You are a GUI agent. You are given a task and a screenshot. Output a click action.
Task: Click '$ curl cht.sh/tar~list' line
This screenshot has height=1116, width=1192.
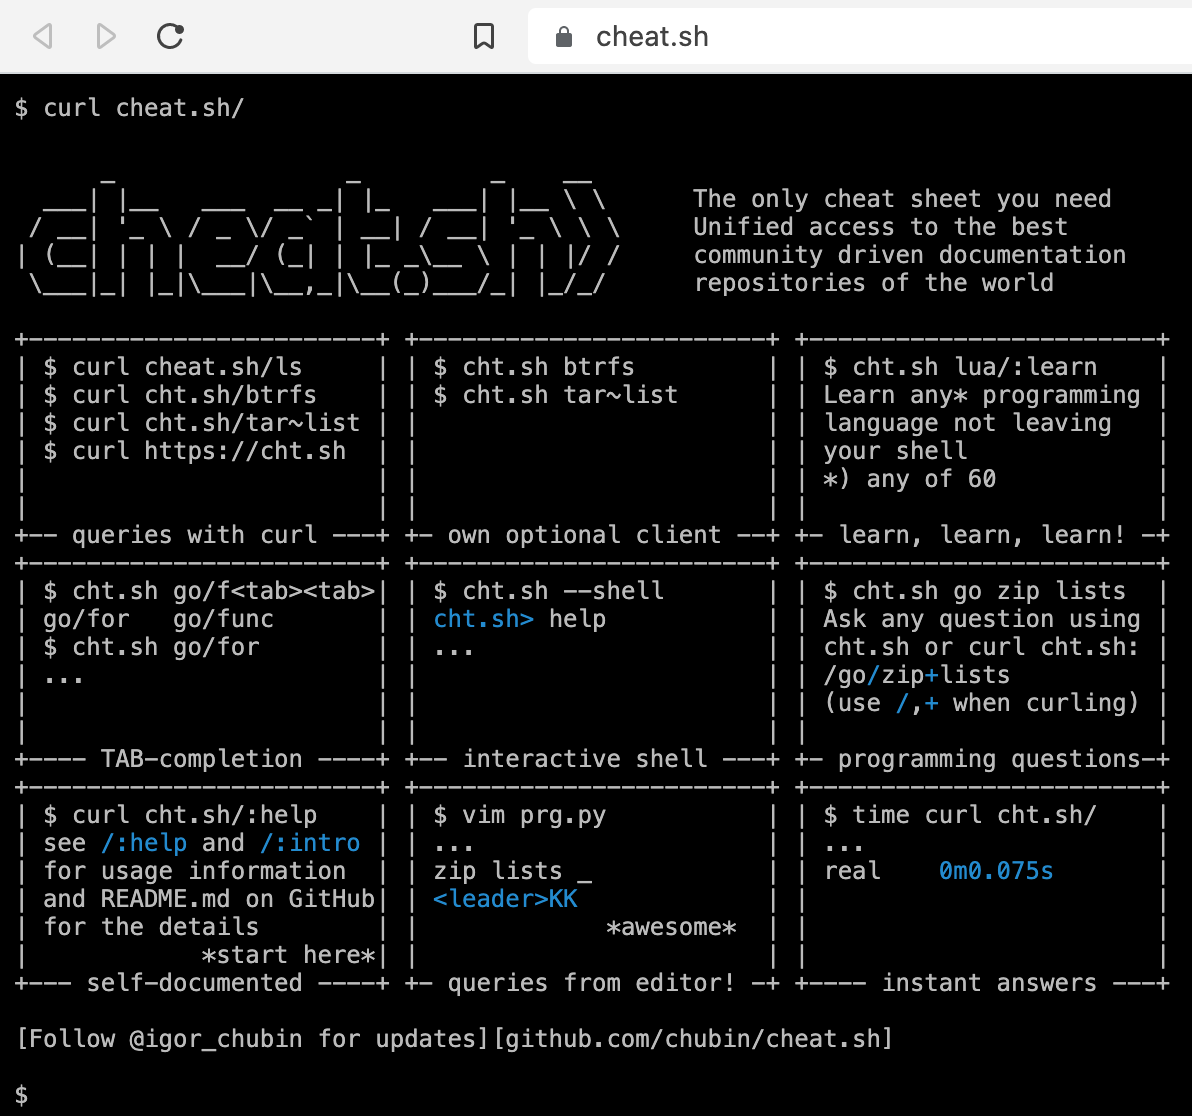coord(201,423)
